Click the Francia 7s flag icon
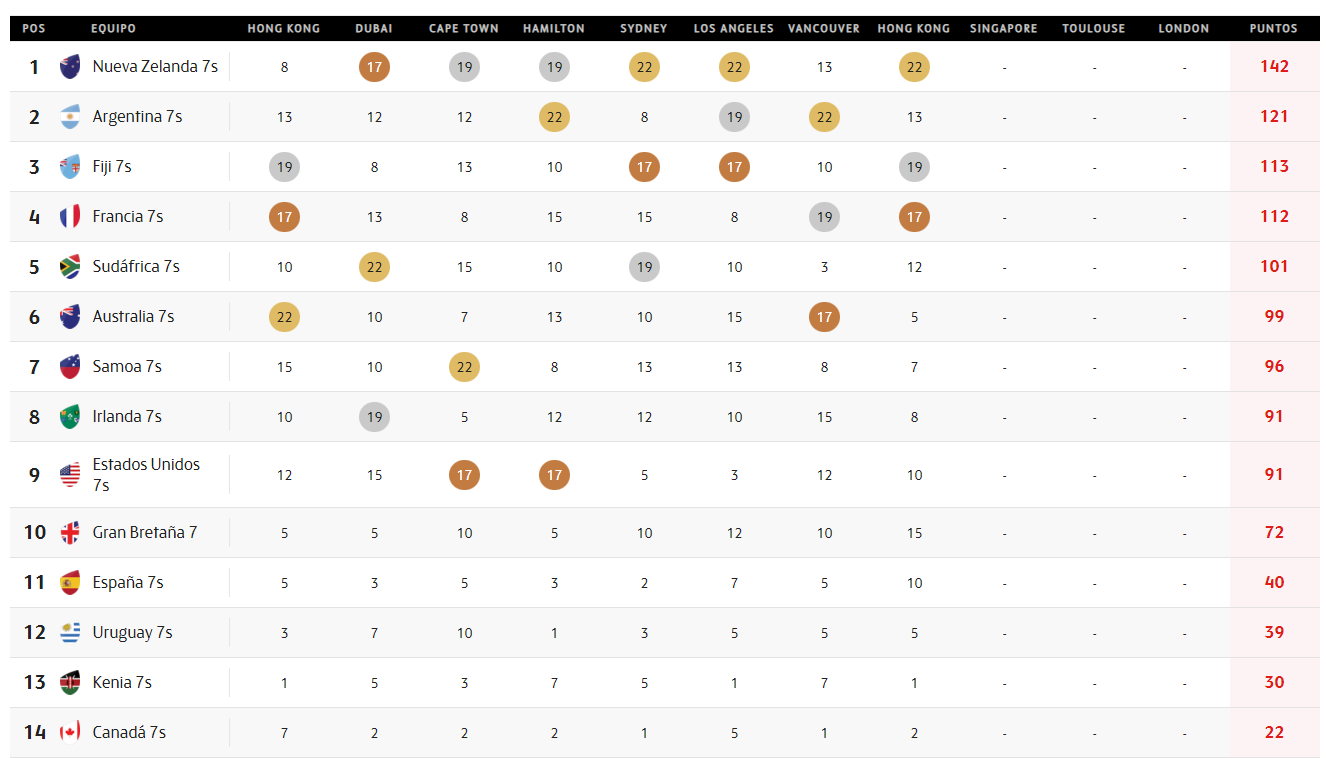Viewport: 1326px width, 758px height. (x=70, y=217)
